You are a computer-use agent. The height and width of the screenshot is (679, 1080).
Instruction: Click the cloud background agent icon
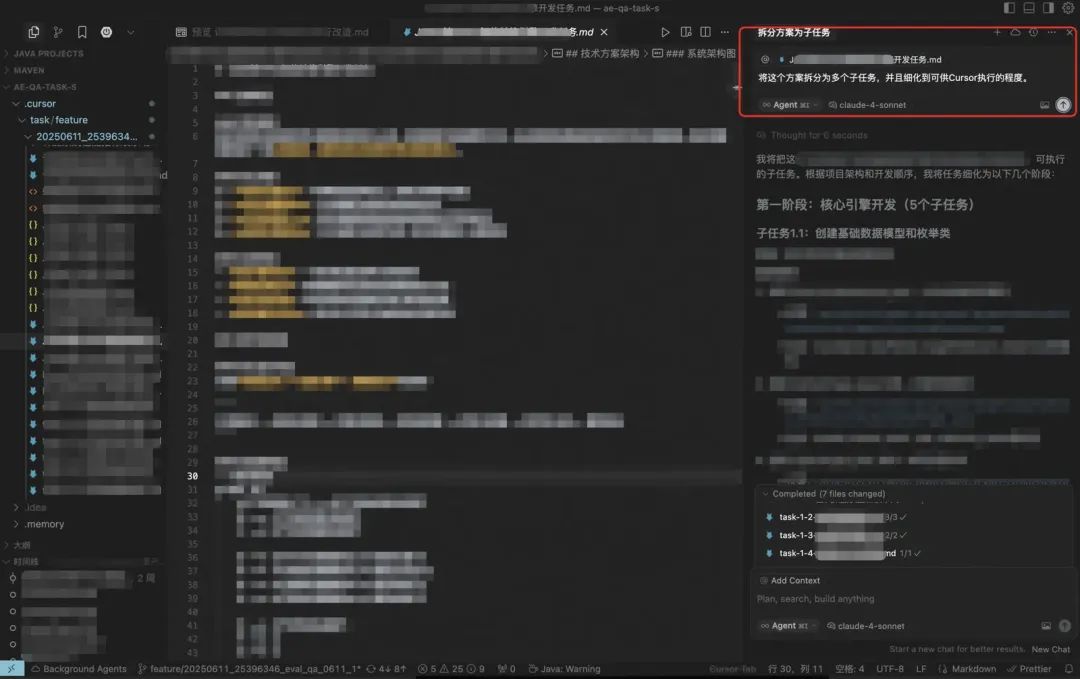(x=1015, y=32)
